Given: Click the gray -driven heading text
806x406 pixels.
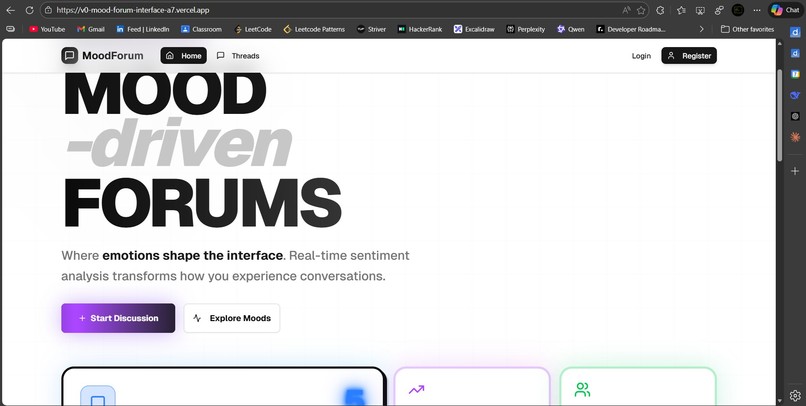Looking at the screenshot, I should [179, 143].
